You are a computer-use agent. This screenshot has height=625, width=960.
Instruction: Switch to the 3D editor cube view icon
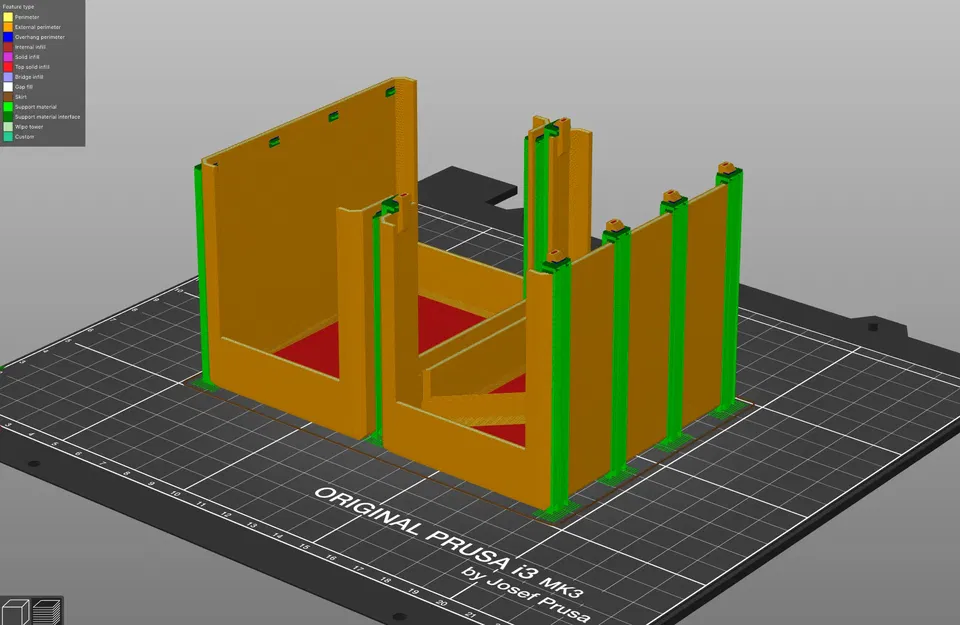pyautogui.click(x=15, y=612)
